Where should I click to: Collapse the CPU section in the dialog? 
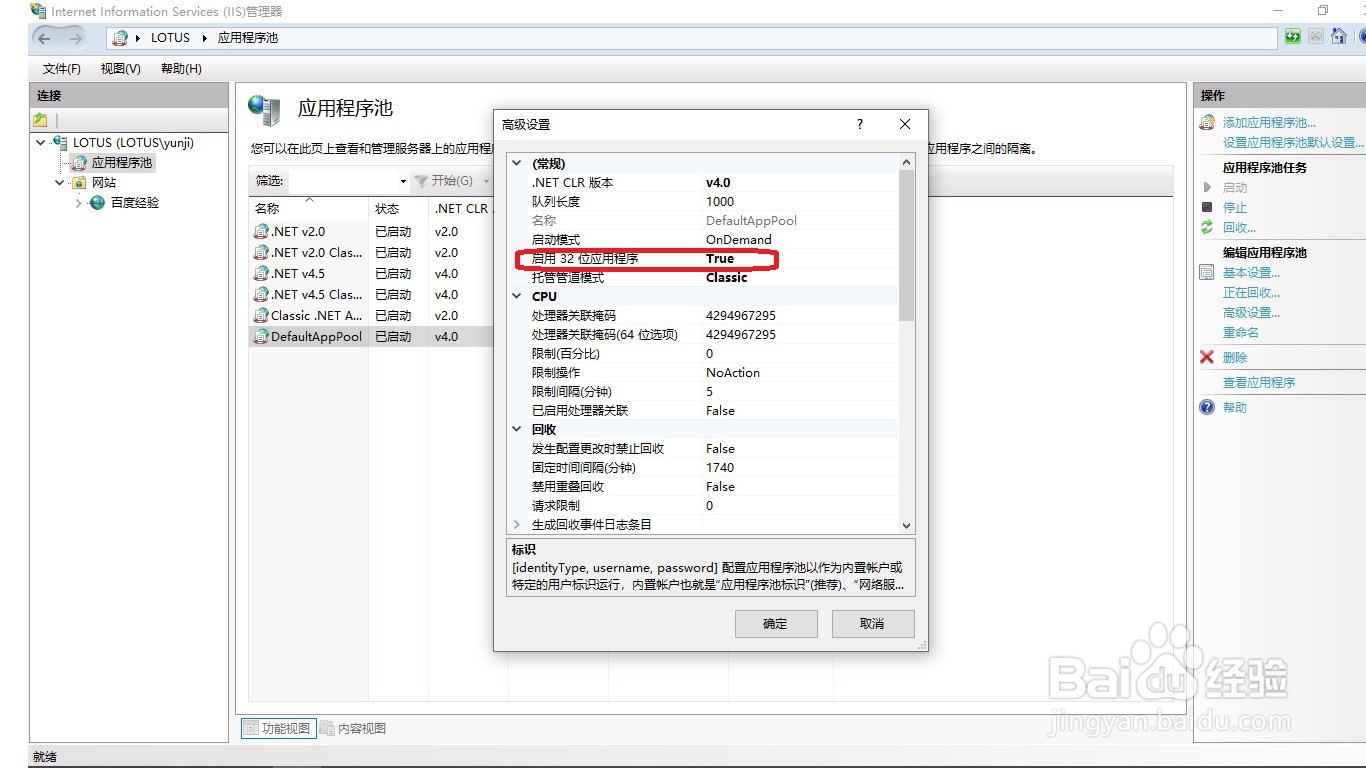(x=517, y=296)
